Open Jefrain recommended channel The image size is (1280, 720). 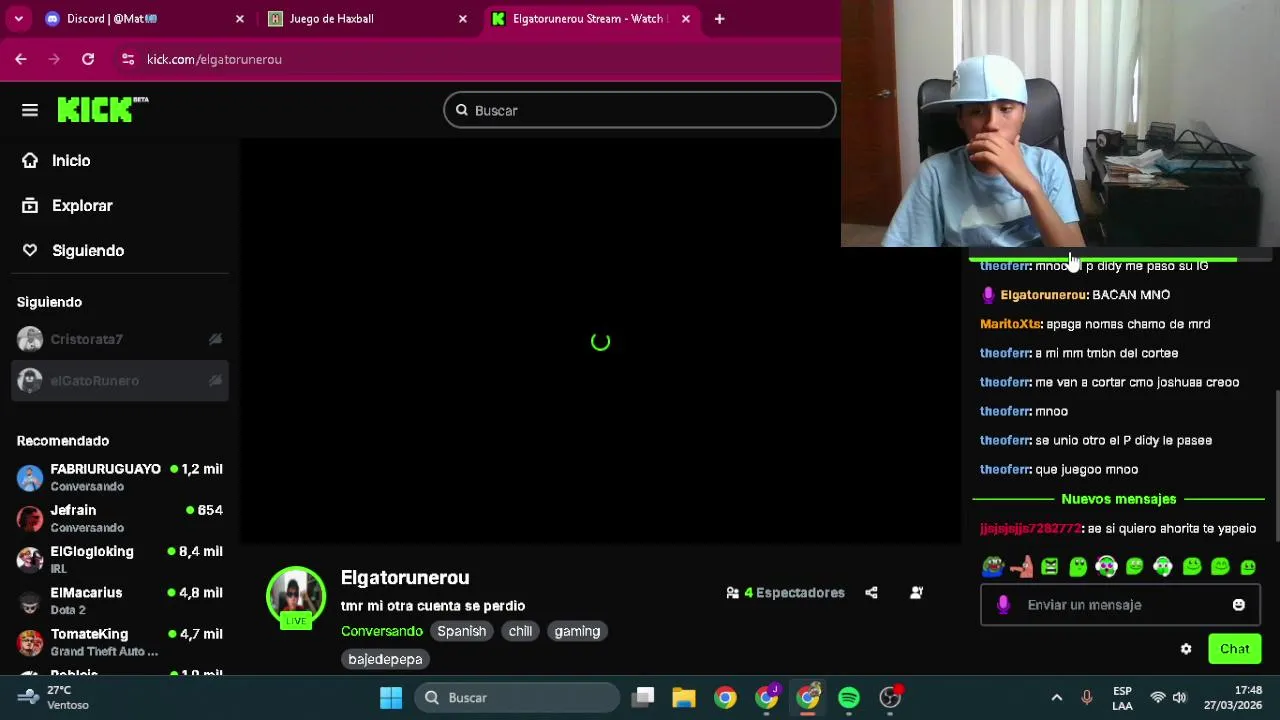pos(120,518)
